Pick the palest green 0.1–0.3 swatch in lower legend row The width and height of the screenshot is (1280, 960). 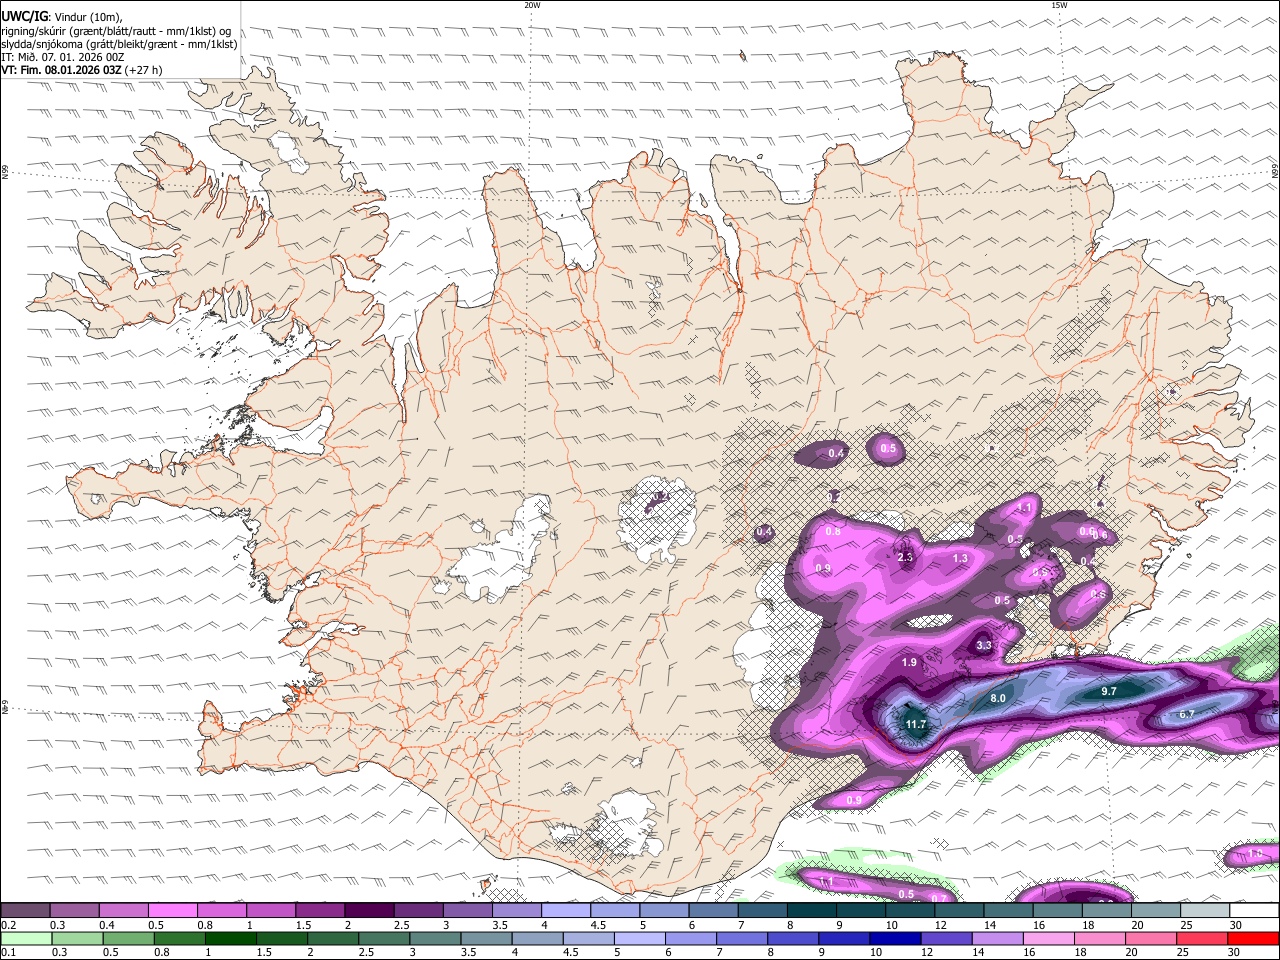click(26, 938)
